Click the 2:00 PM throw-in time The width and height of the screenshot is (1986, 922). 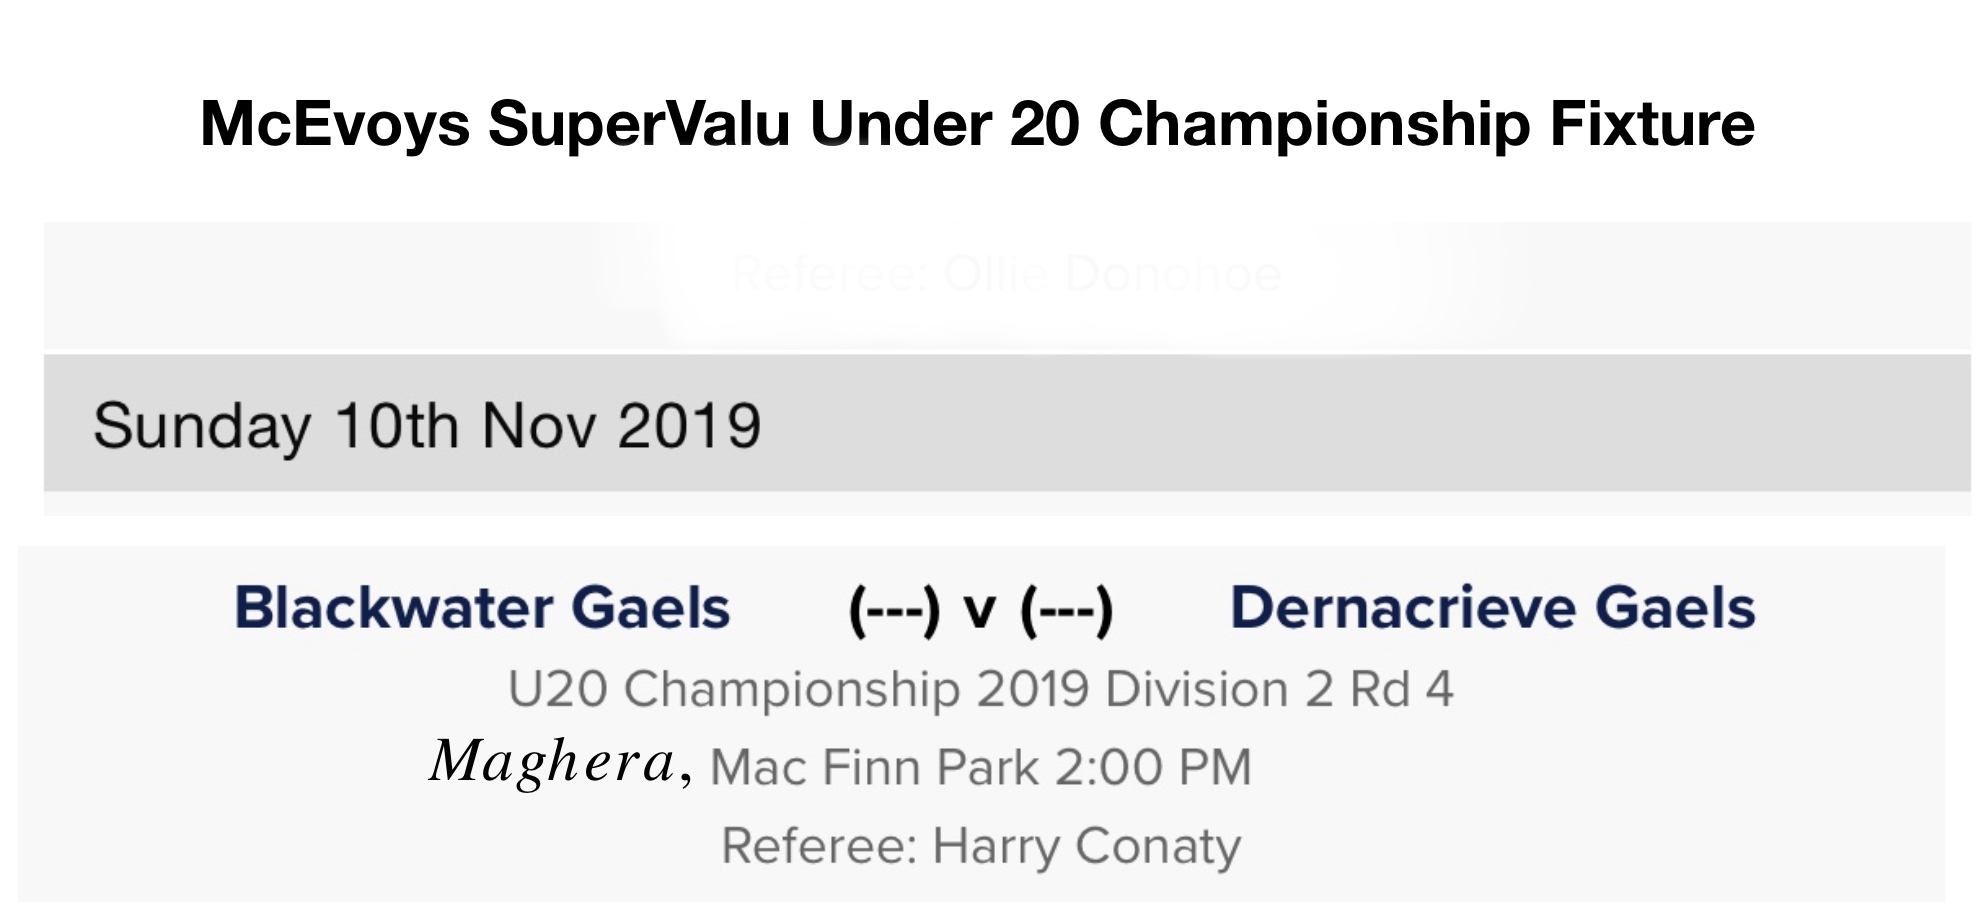[1153, 768]
